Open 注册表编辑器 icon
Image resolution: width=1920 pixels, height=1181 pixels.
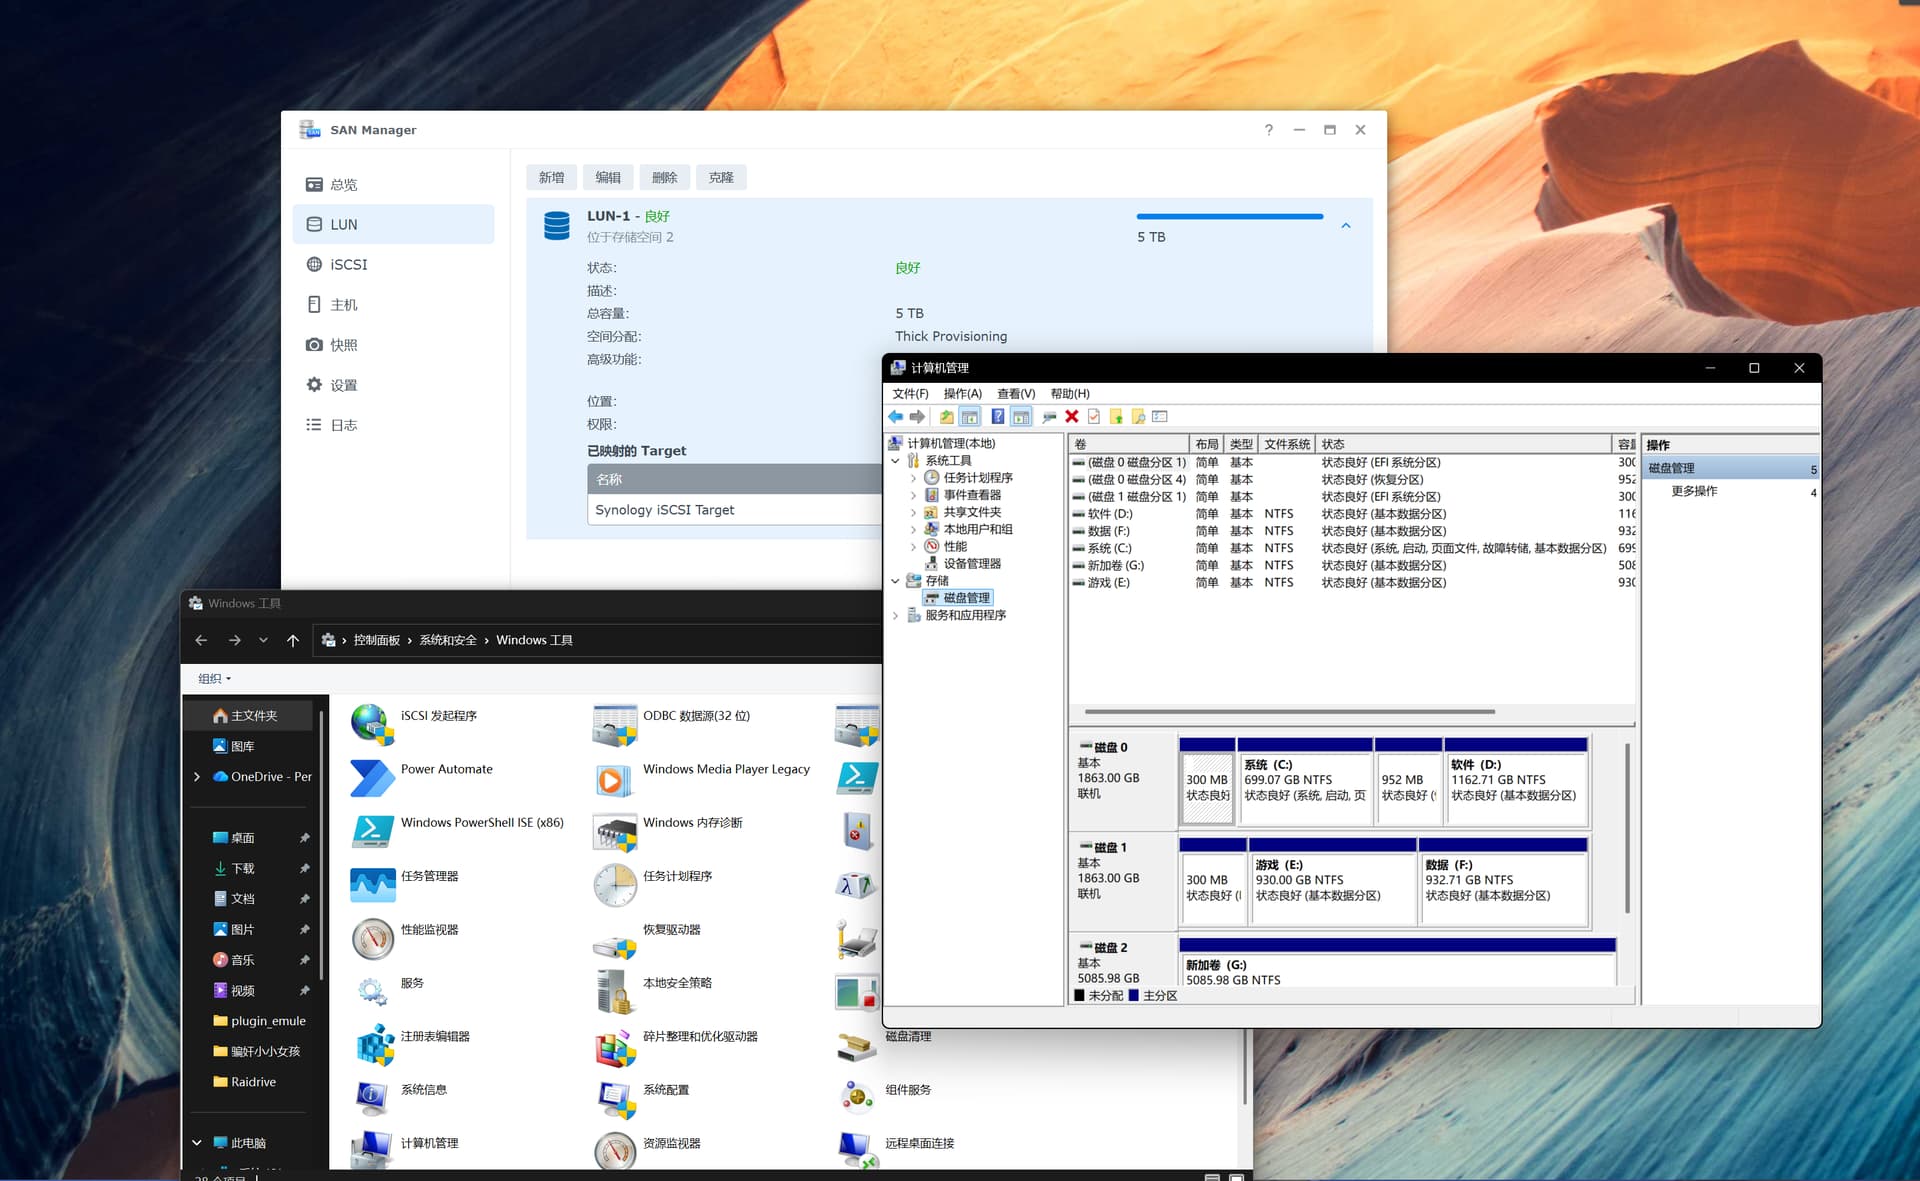(x=373, y=1043)
